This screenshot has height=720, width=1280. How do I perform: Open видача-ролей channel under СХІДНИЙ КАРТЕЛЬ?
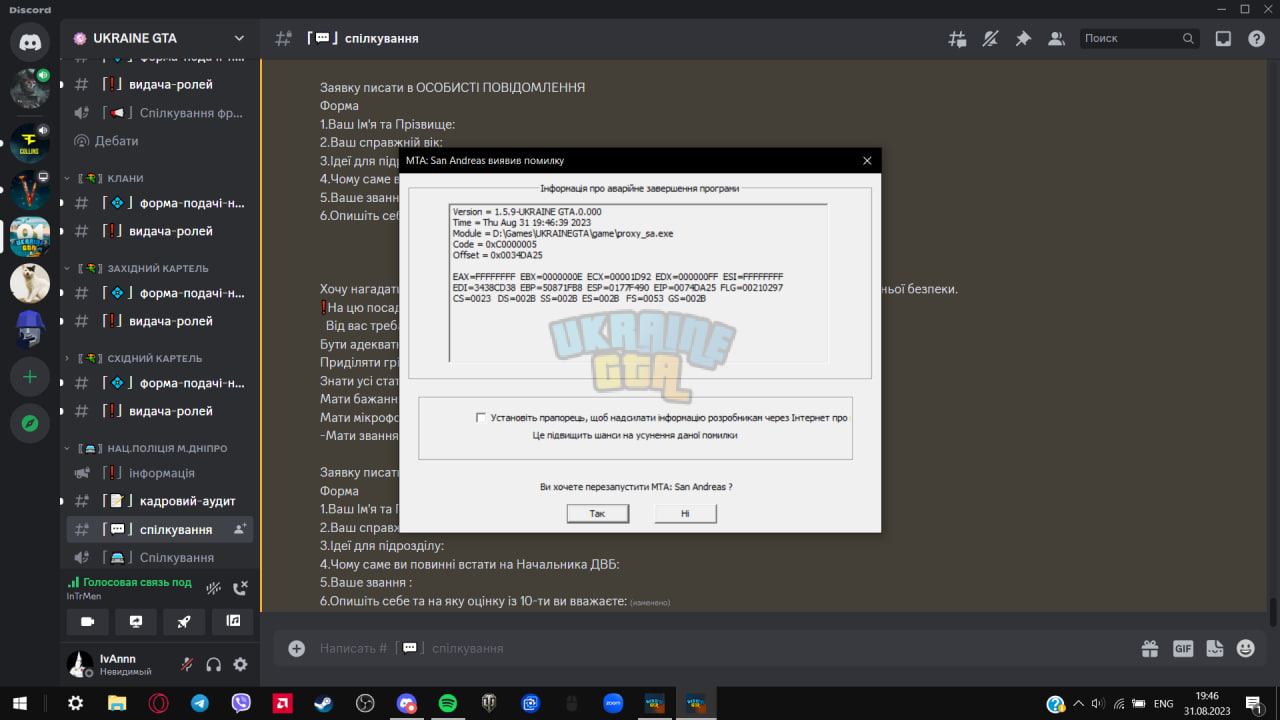click(160, 411)
